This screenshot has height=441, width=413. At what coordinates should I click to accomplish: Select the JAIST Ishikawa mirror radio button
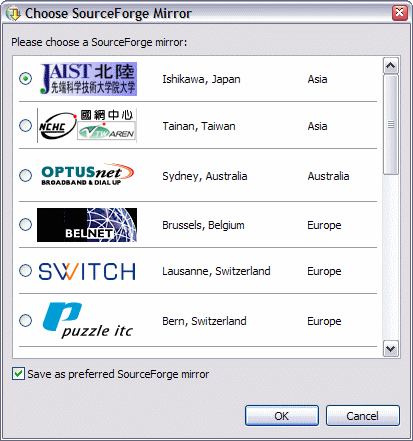pyautogui.click(x=25, y=79)
